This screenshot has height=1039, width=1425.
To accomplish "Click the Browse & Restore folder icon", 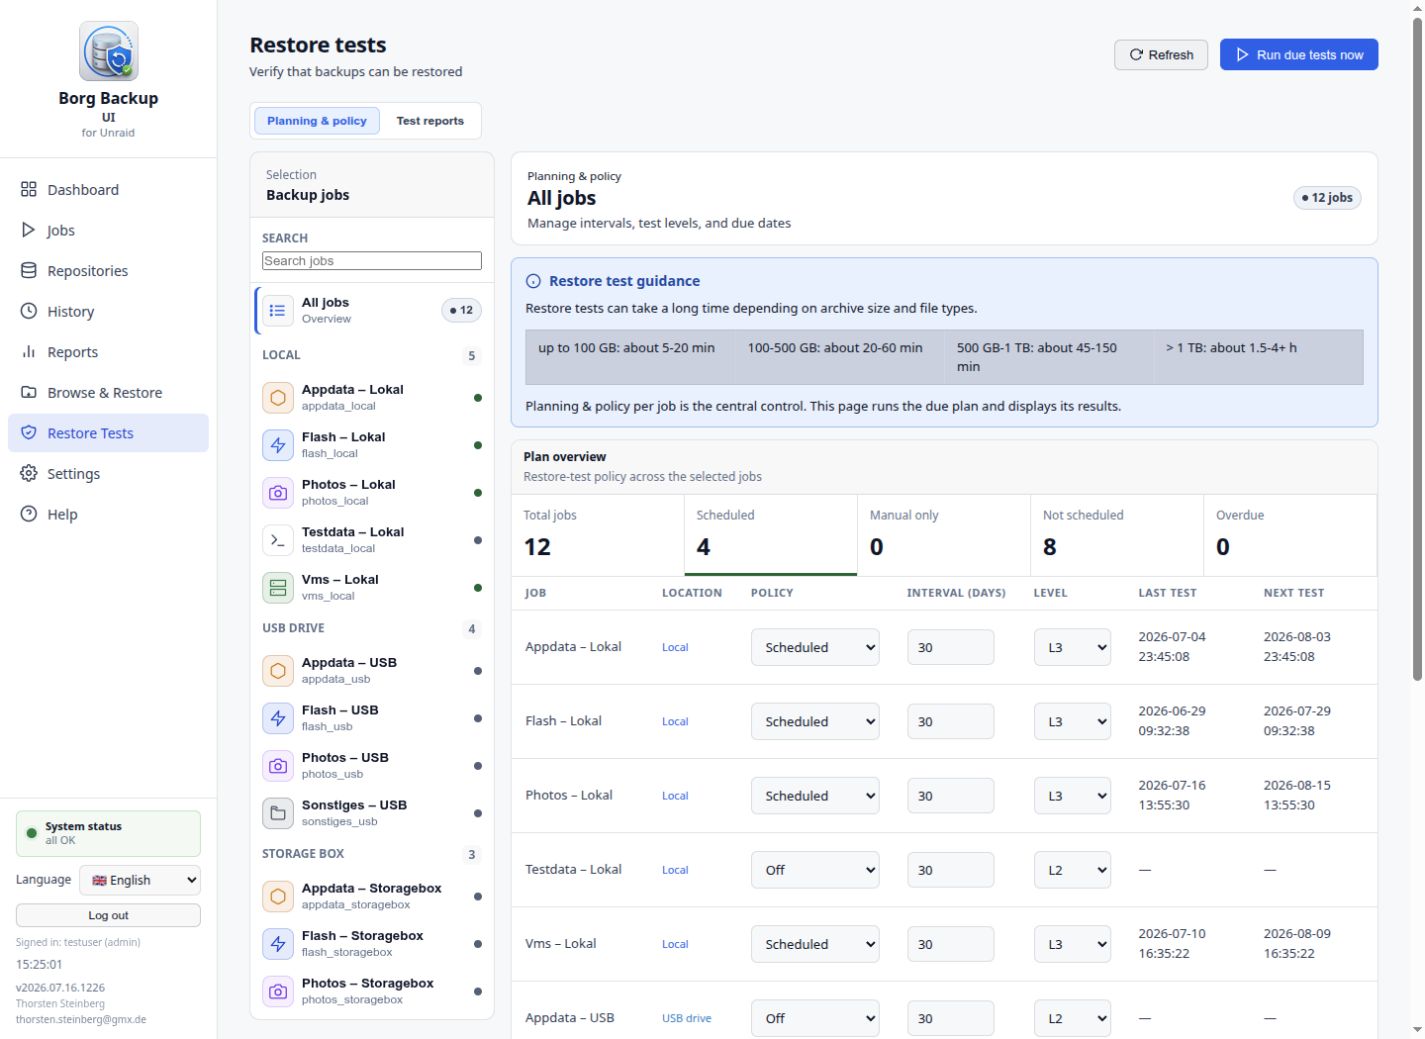I will 29,392.
